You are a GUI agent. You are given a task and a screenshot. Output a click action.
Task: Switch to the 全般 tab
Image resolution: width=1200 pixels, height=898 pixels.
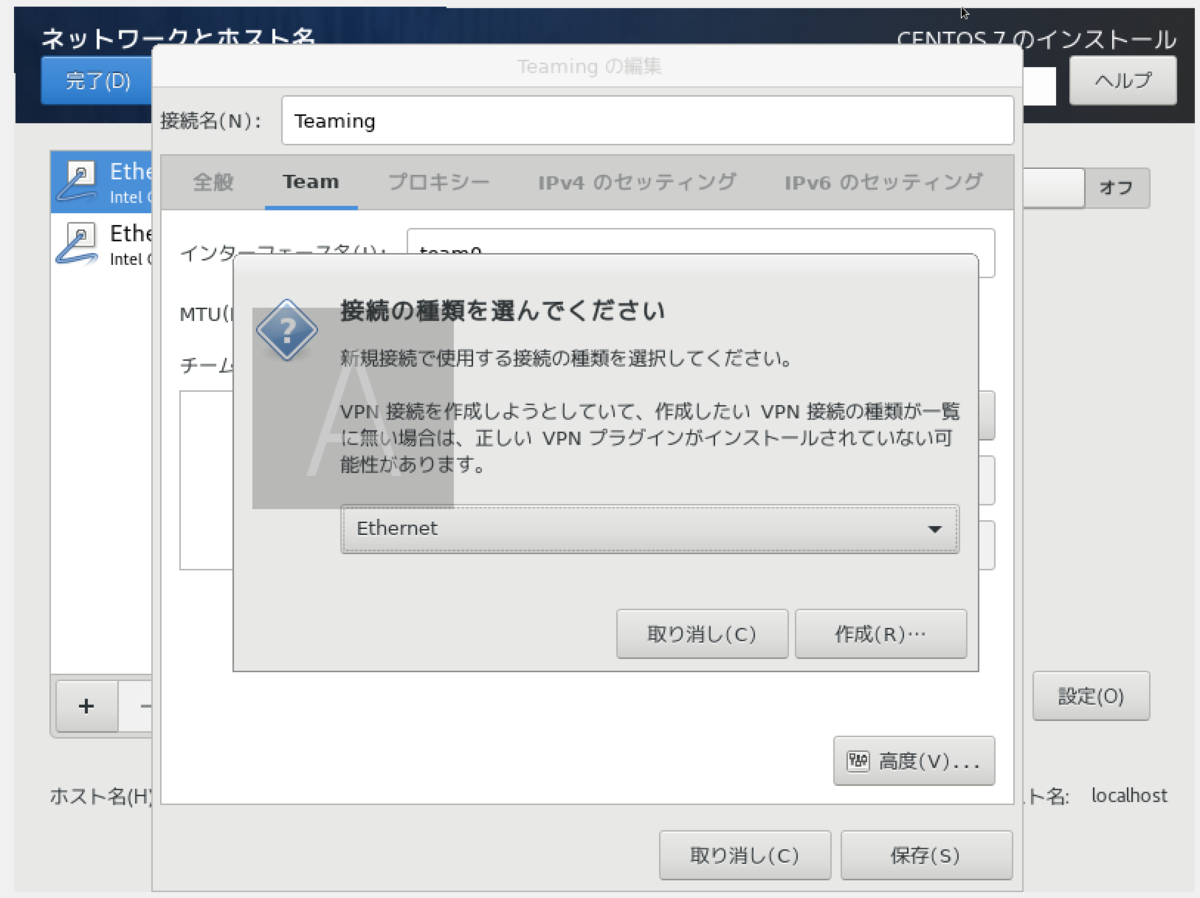(x=212, y=183)
